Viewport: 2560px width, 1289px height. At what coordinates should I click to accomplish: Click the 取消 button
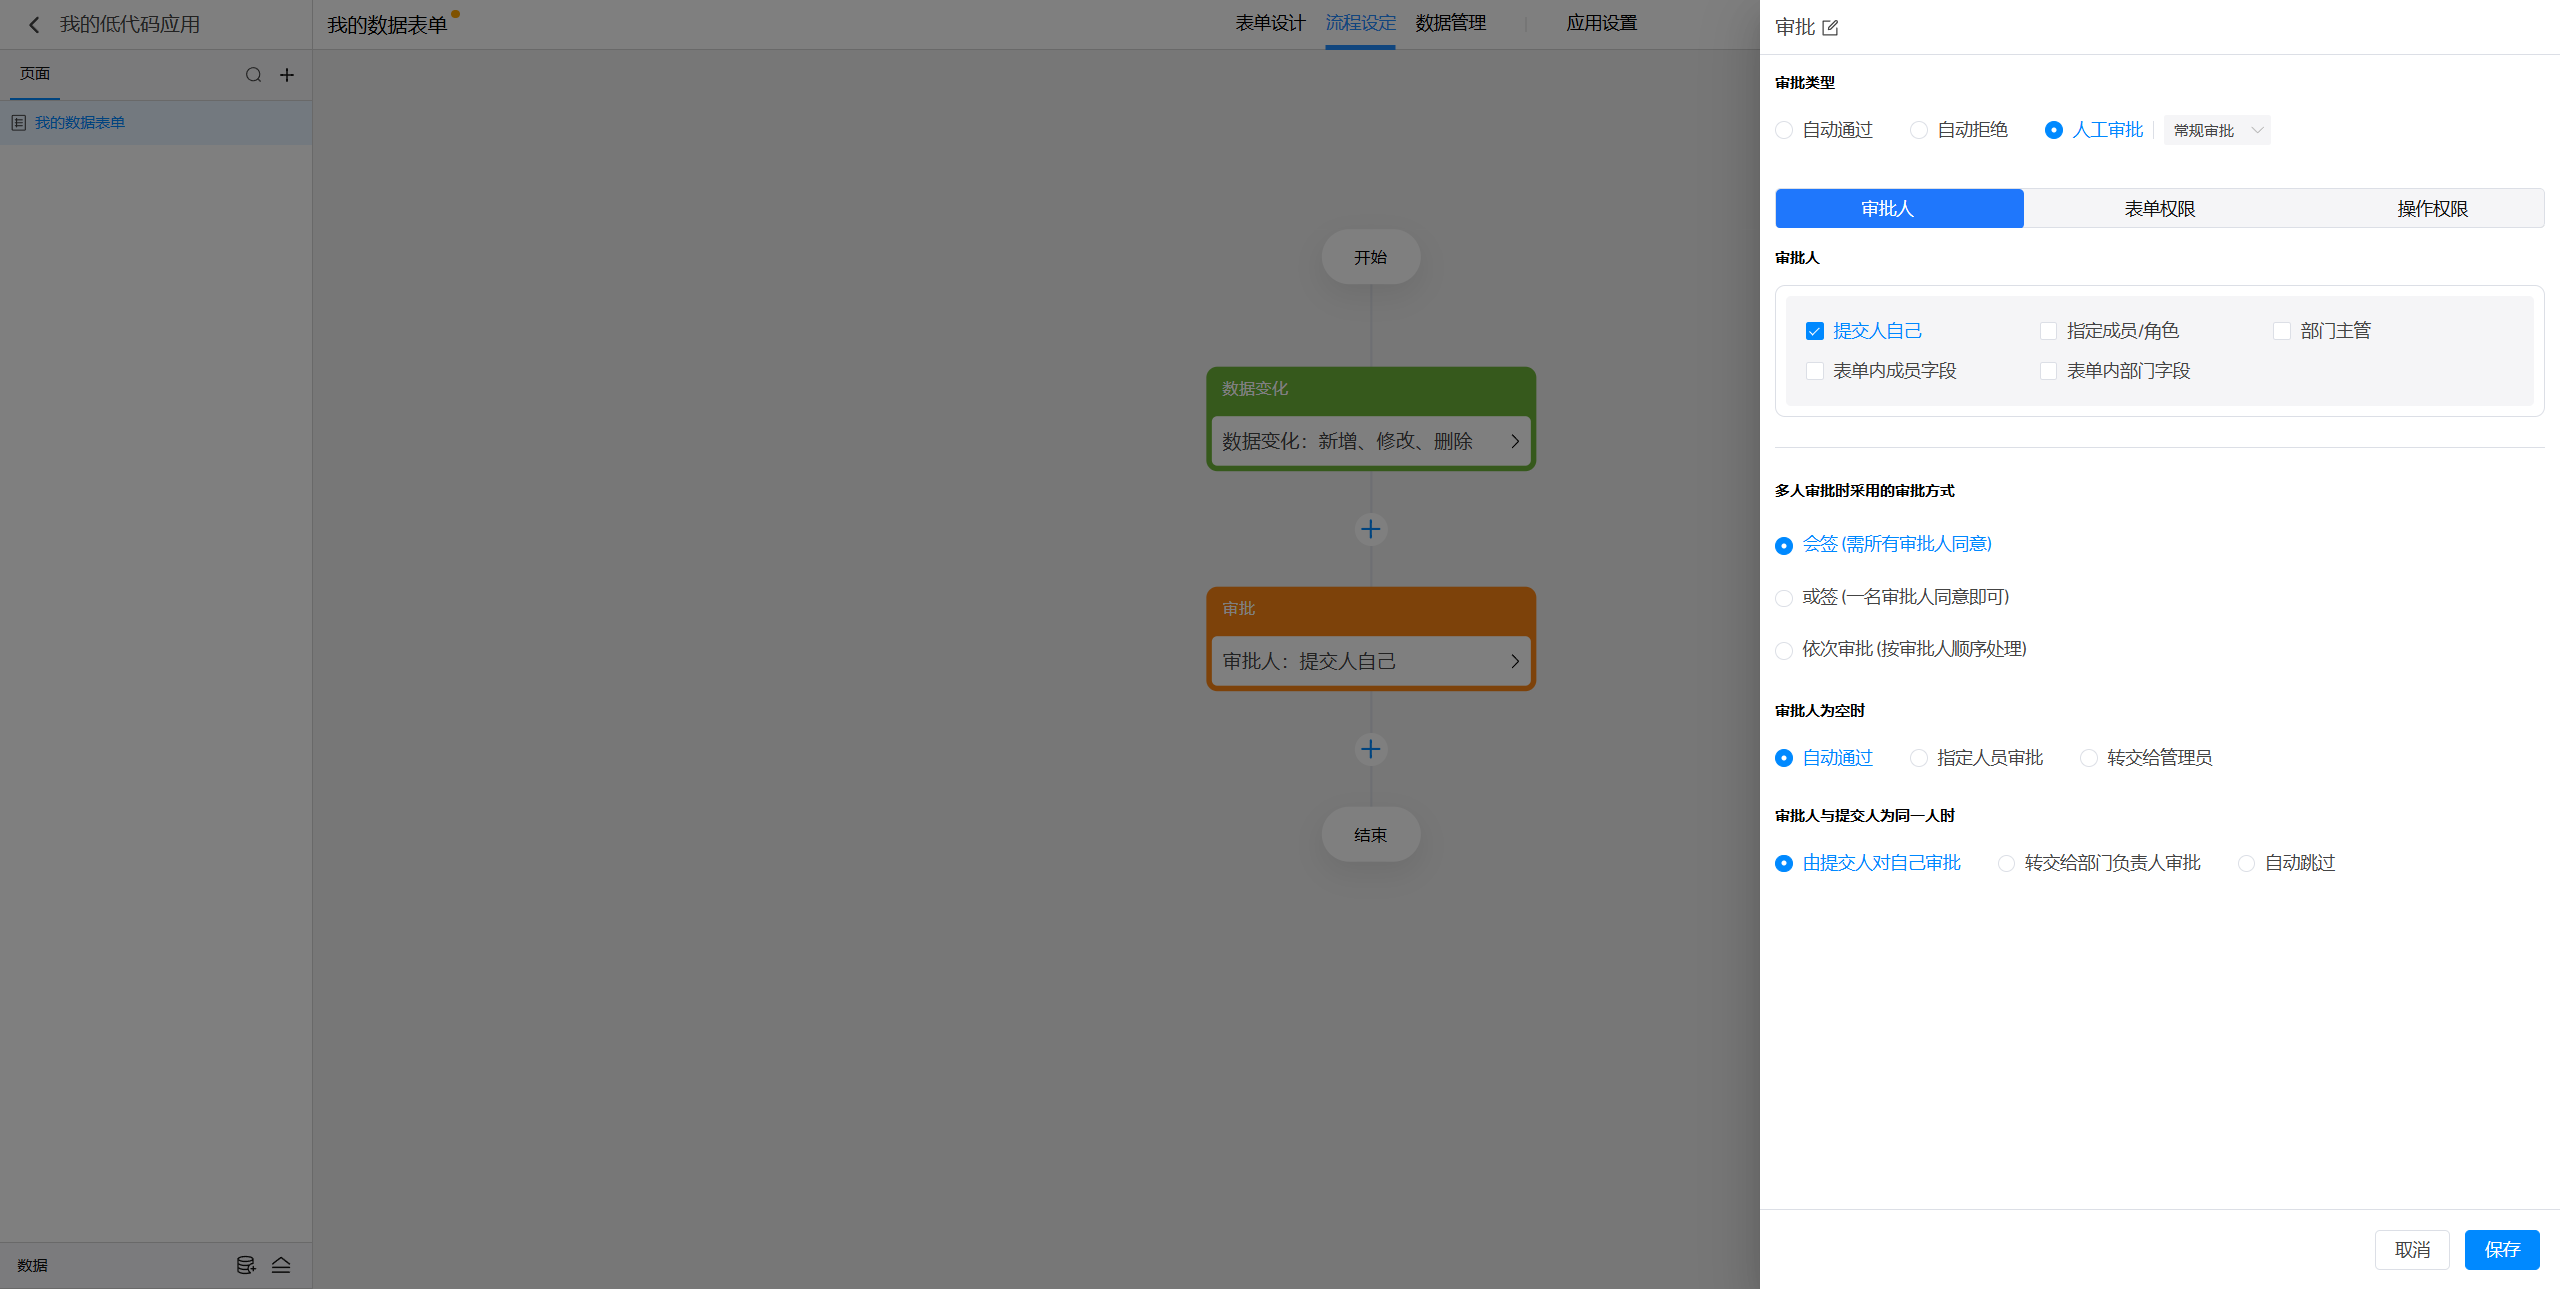coord(2411,1250)
